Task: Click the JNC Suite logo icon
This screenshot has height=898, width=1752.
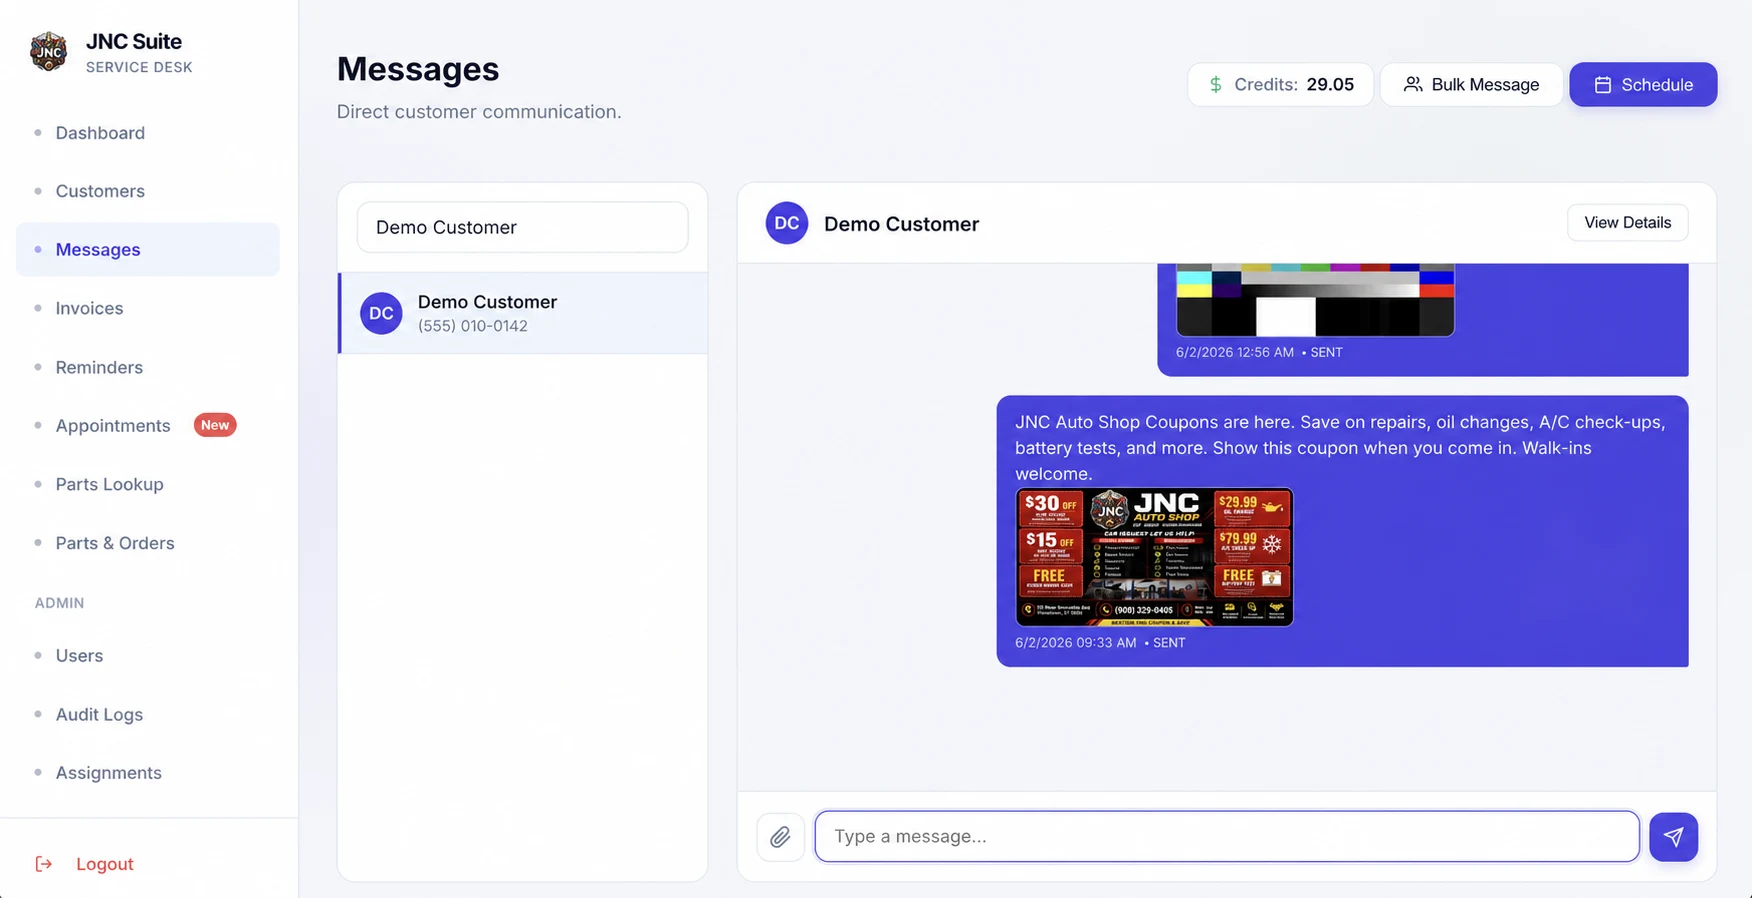Action: [x=48, y=52]
